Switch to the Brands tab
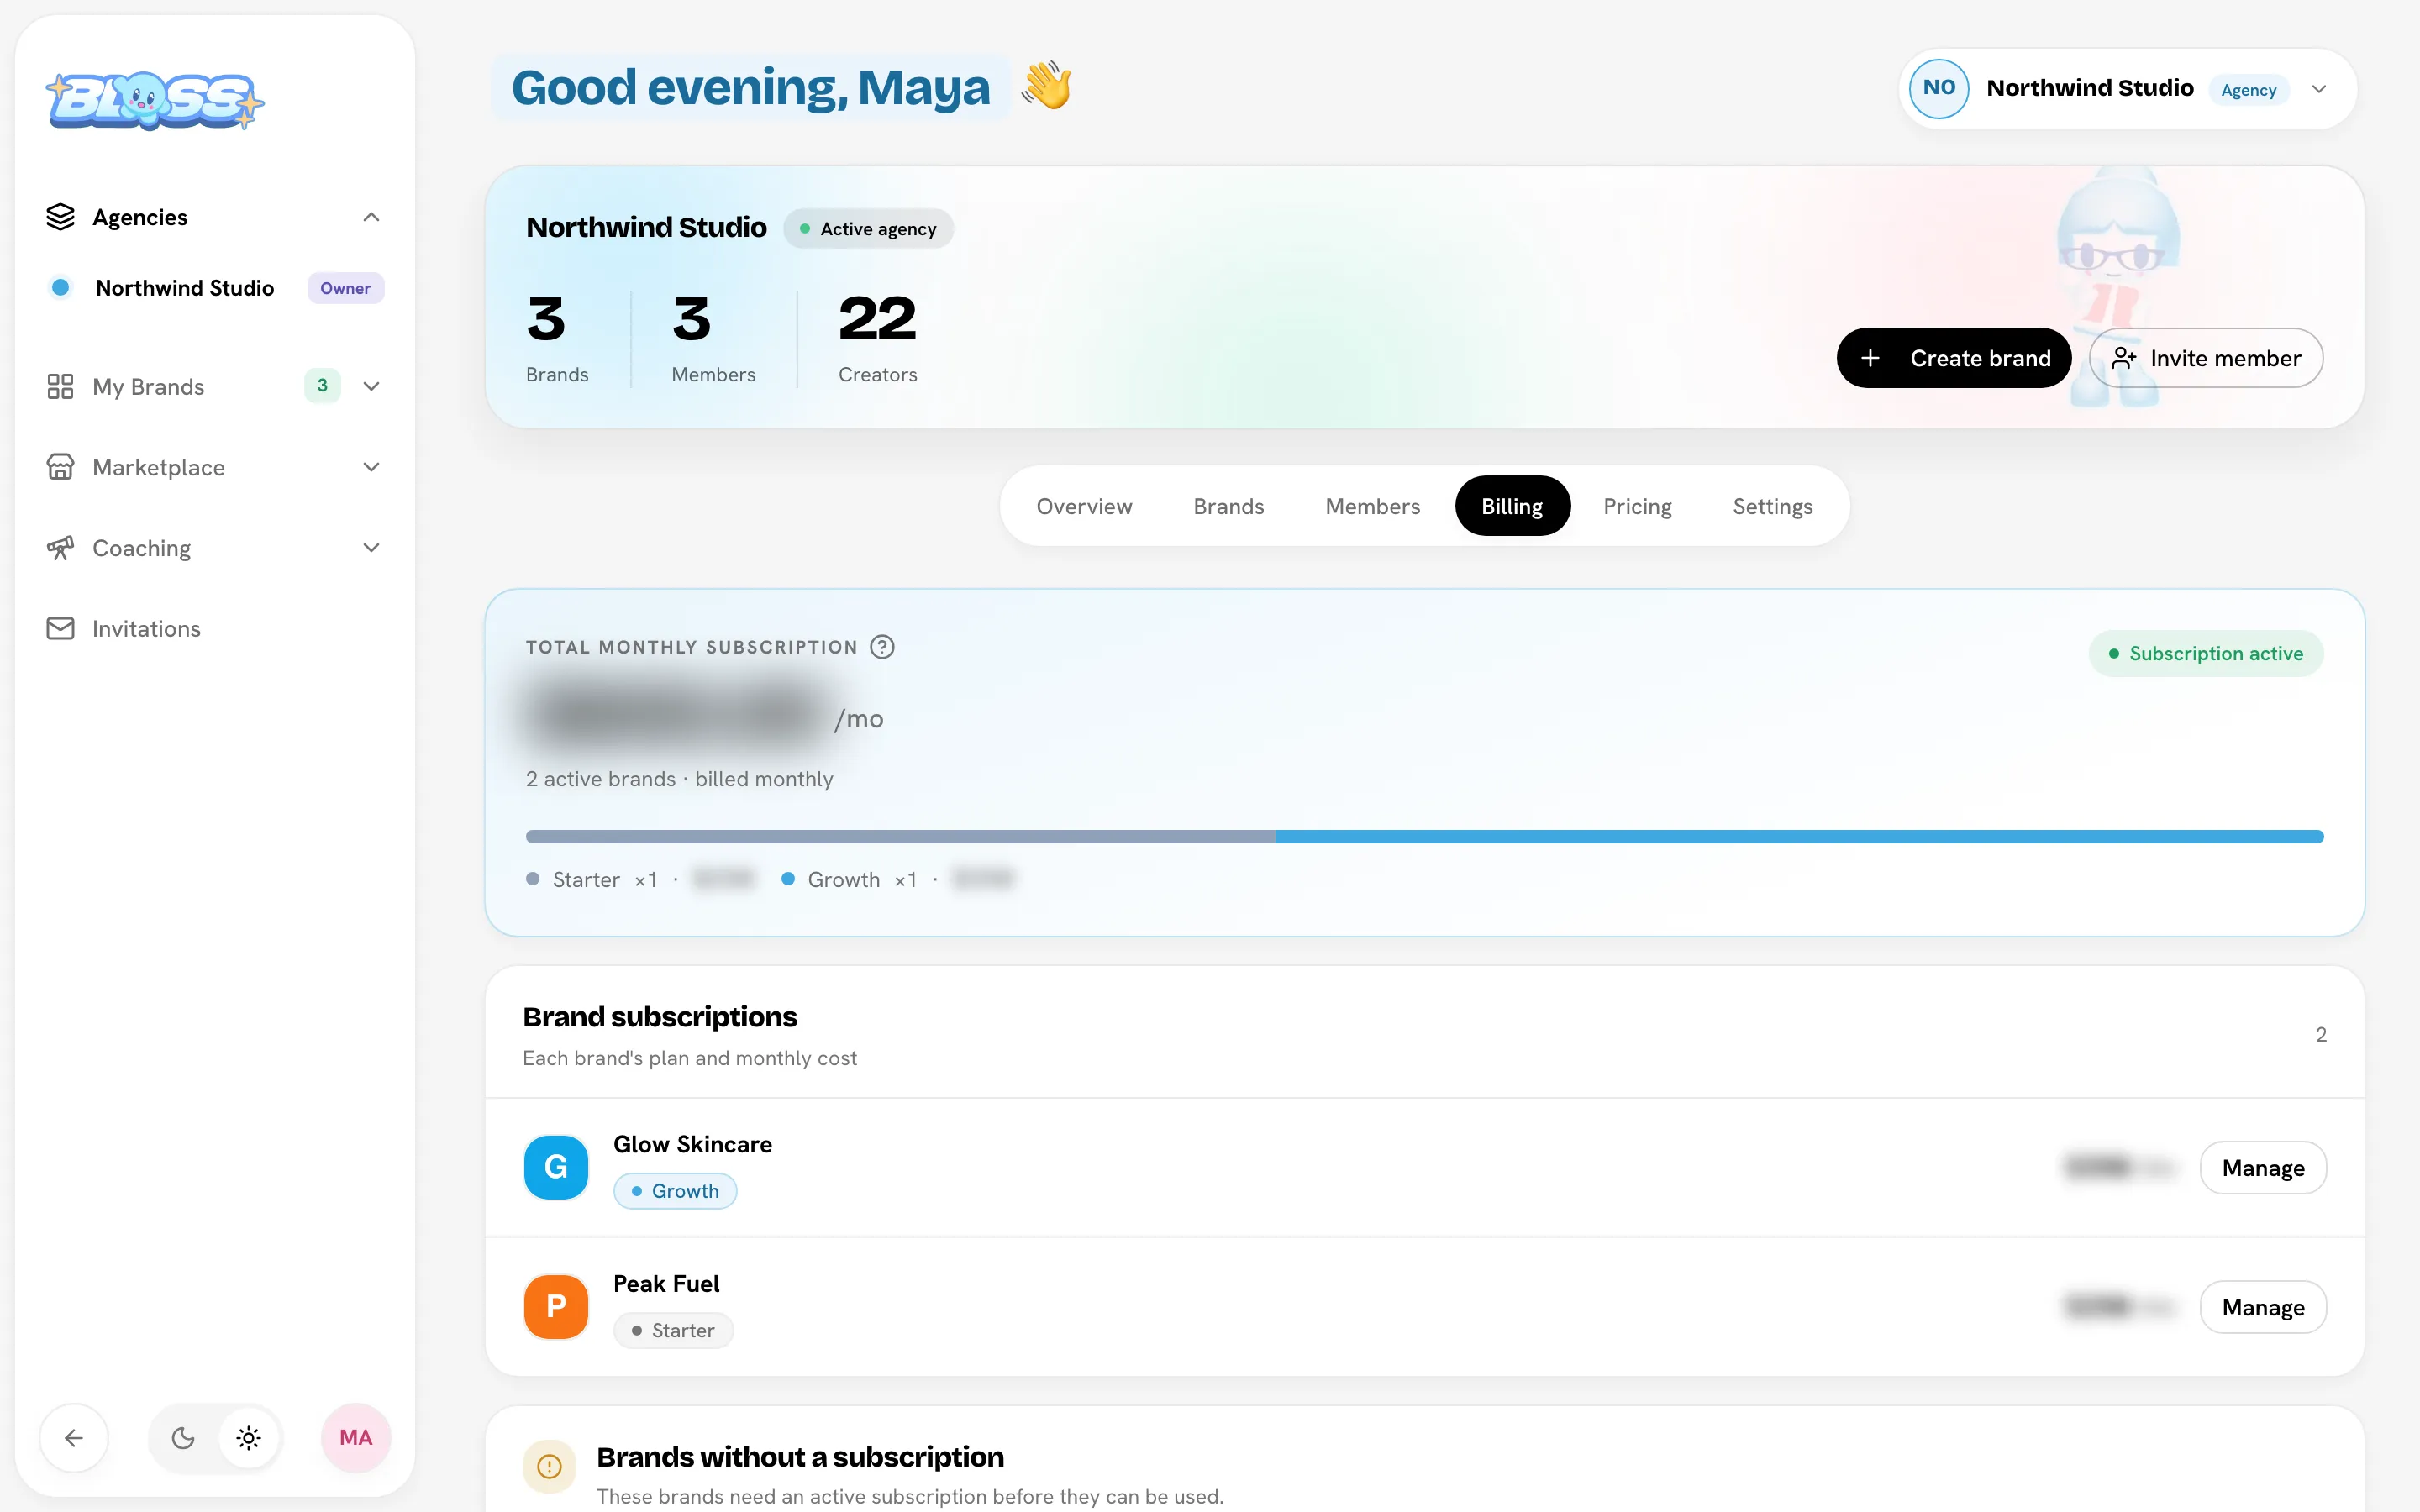2420x1512 pixels. click(x=1228, y=506)
